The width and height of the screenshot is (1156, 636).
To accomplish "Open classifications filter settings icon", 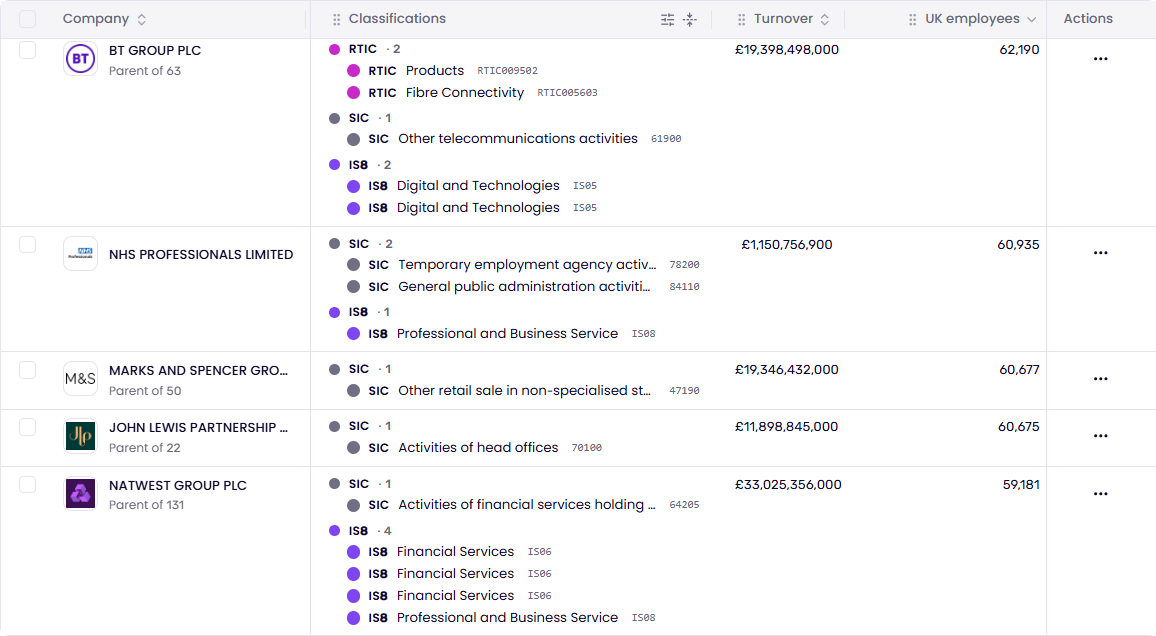I will [x=667, y=20].
